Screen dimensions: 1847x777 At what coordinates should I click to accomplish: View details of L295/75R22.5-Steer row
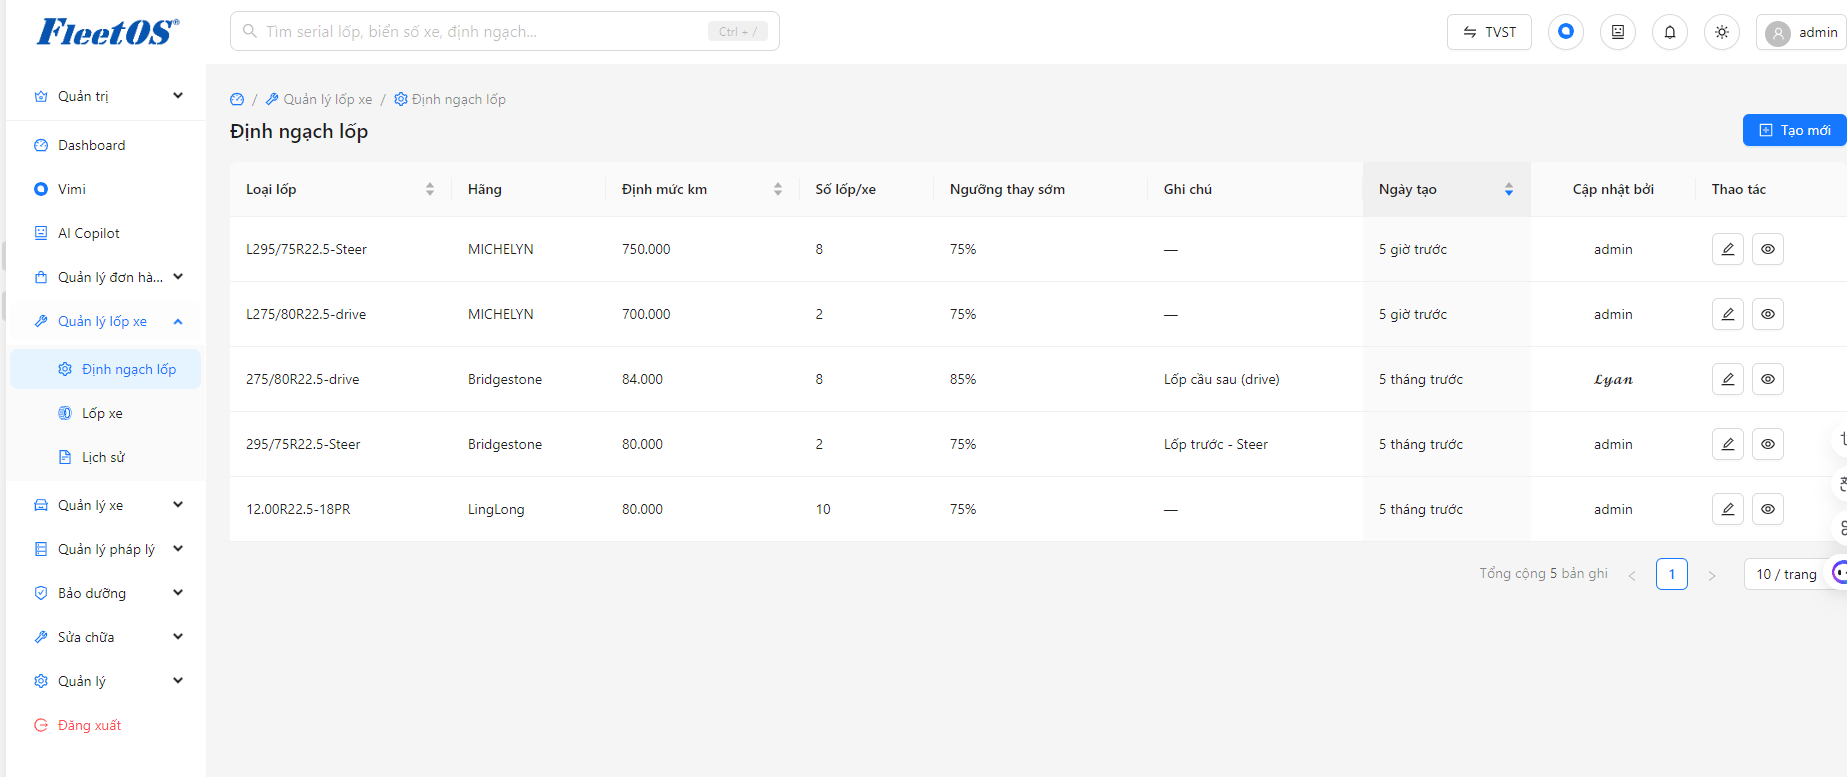click(1768, 249)
